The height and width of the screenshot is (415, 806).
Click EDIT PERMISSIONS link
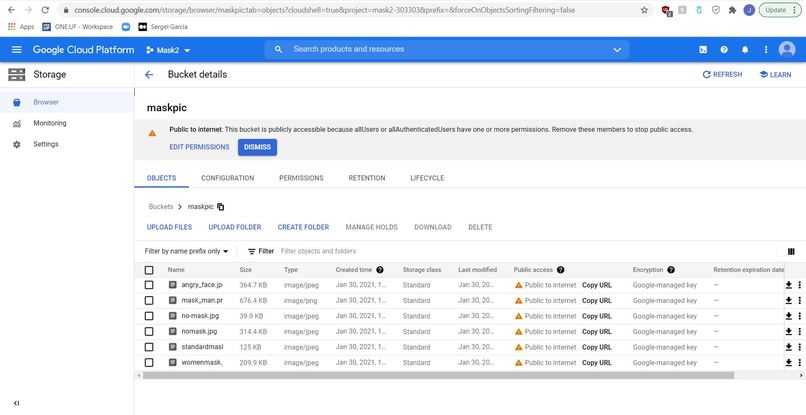coord(199,147)
